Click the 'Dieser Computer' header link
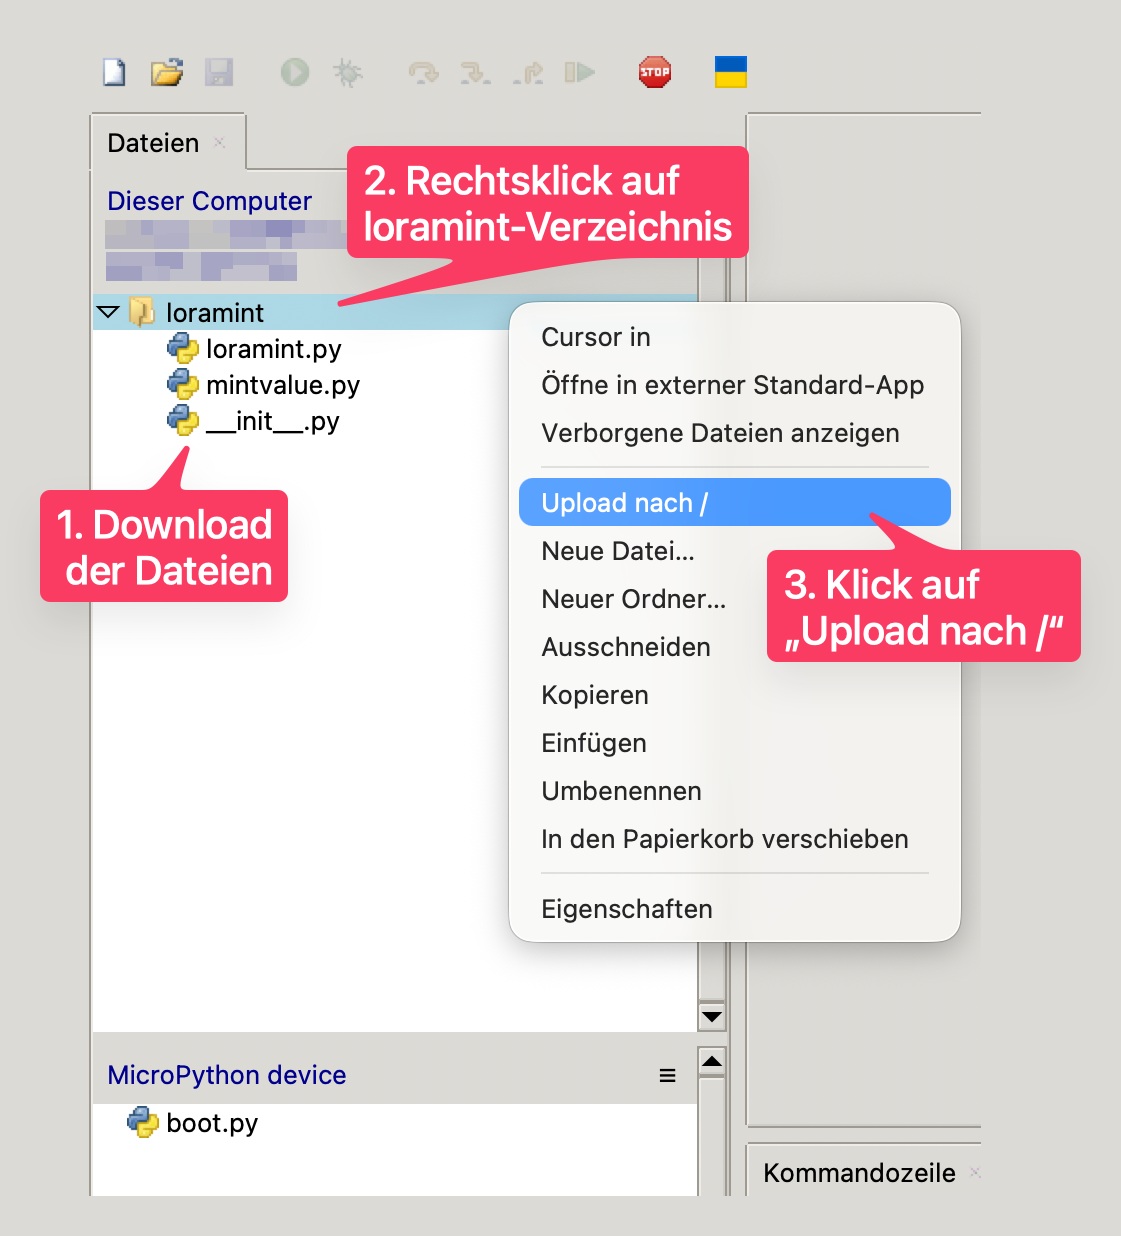 209,201
